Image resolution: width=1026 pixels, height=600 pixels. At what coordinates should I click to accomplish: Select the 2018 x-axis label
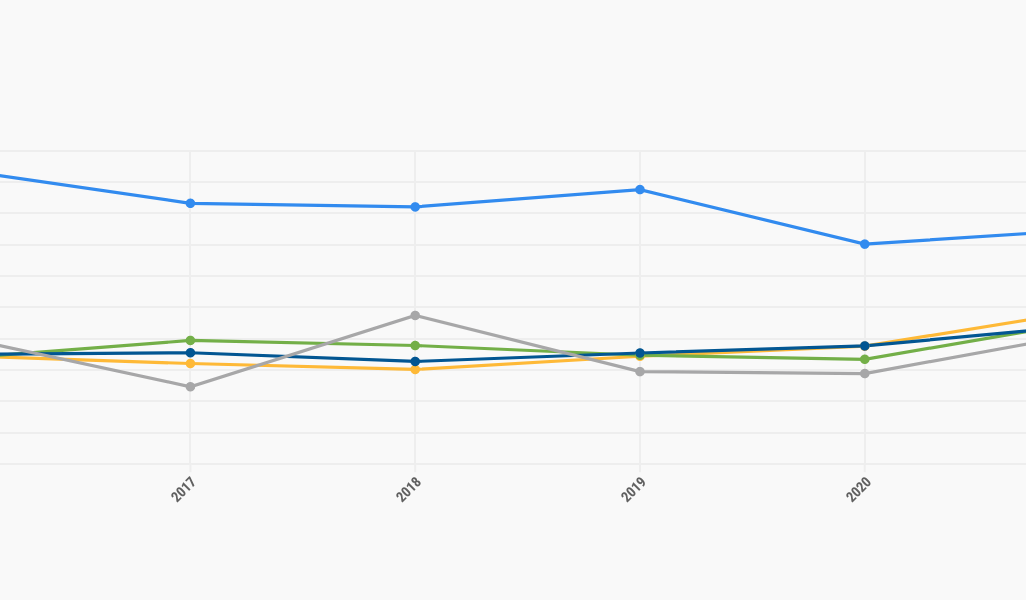pos(408,489)
